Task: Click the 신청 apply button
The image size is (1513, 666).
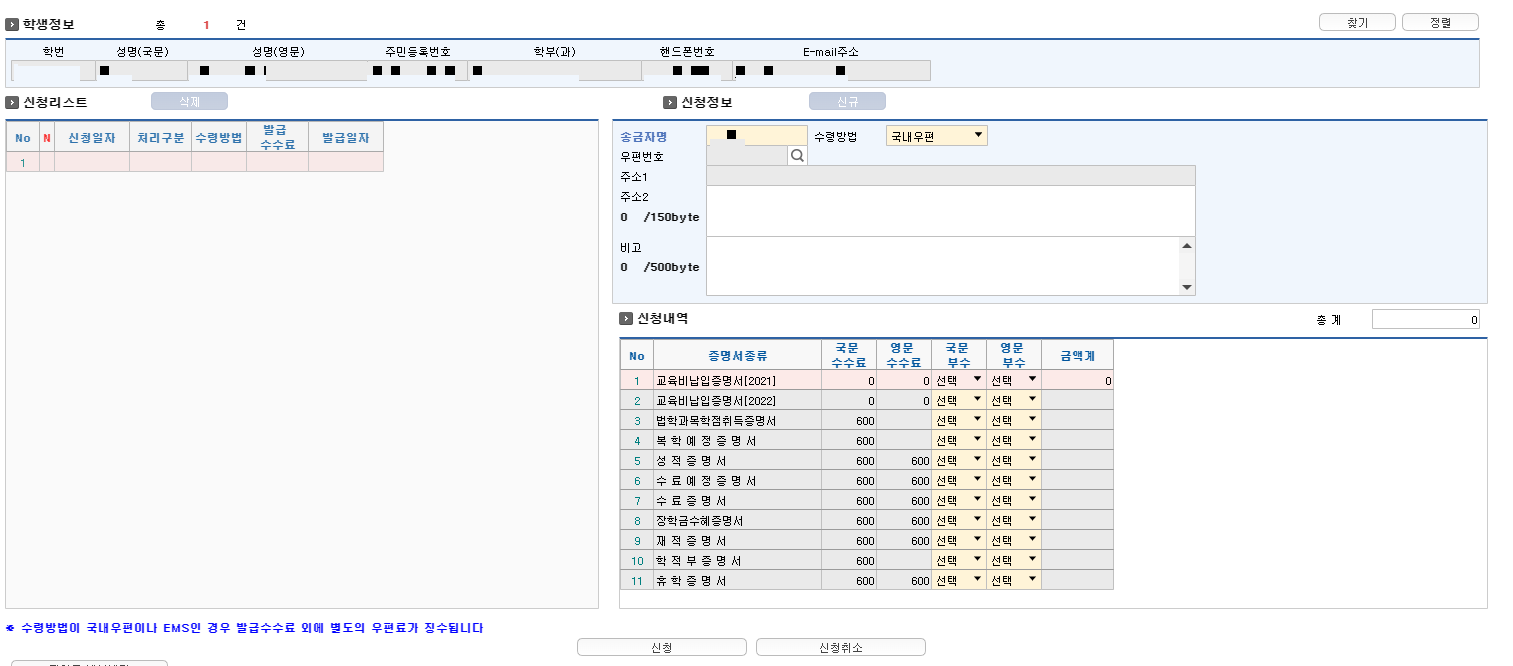Action: (x=662, y=646)
